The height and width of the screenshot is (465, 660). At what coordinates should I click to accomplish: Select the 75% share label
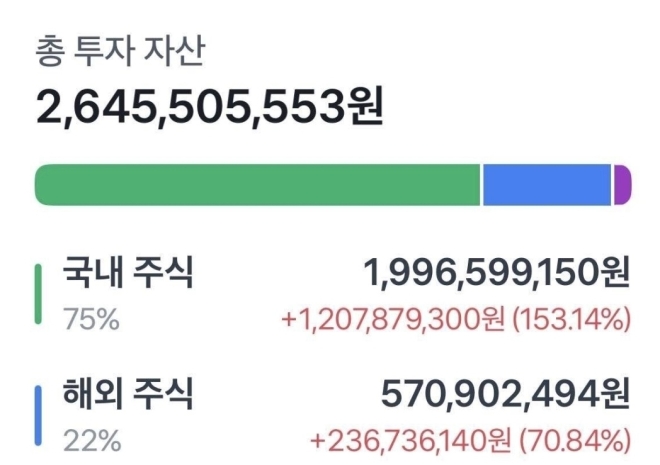[x=91, y=319]
